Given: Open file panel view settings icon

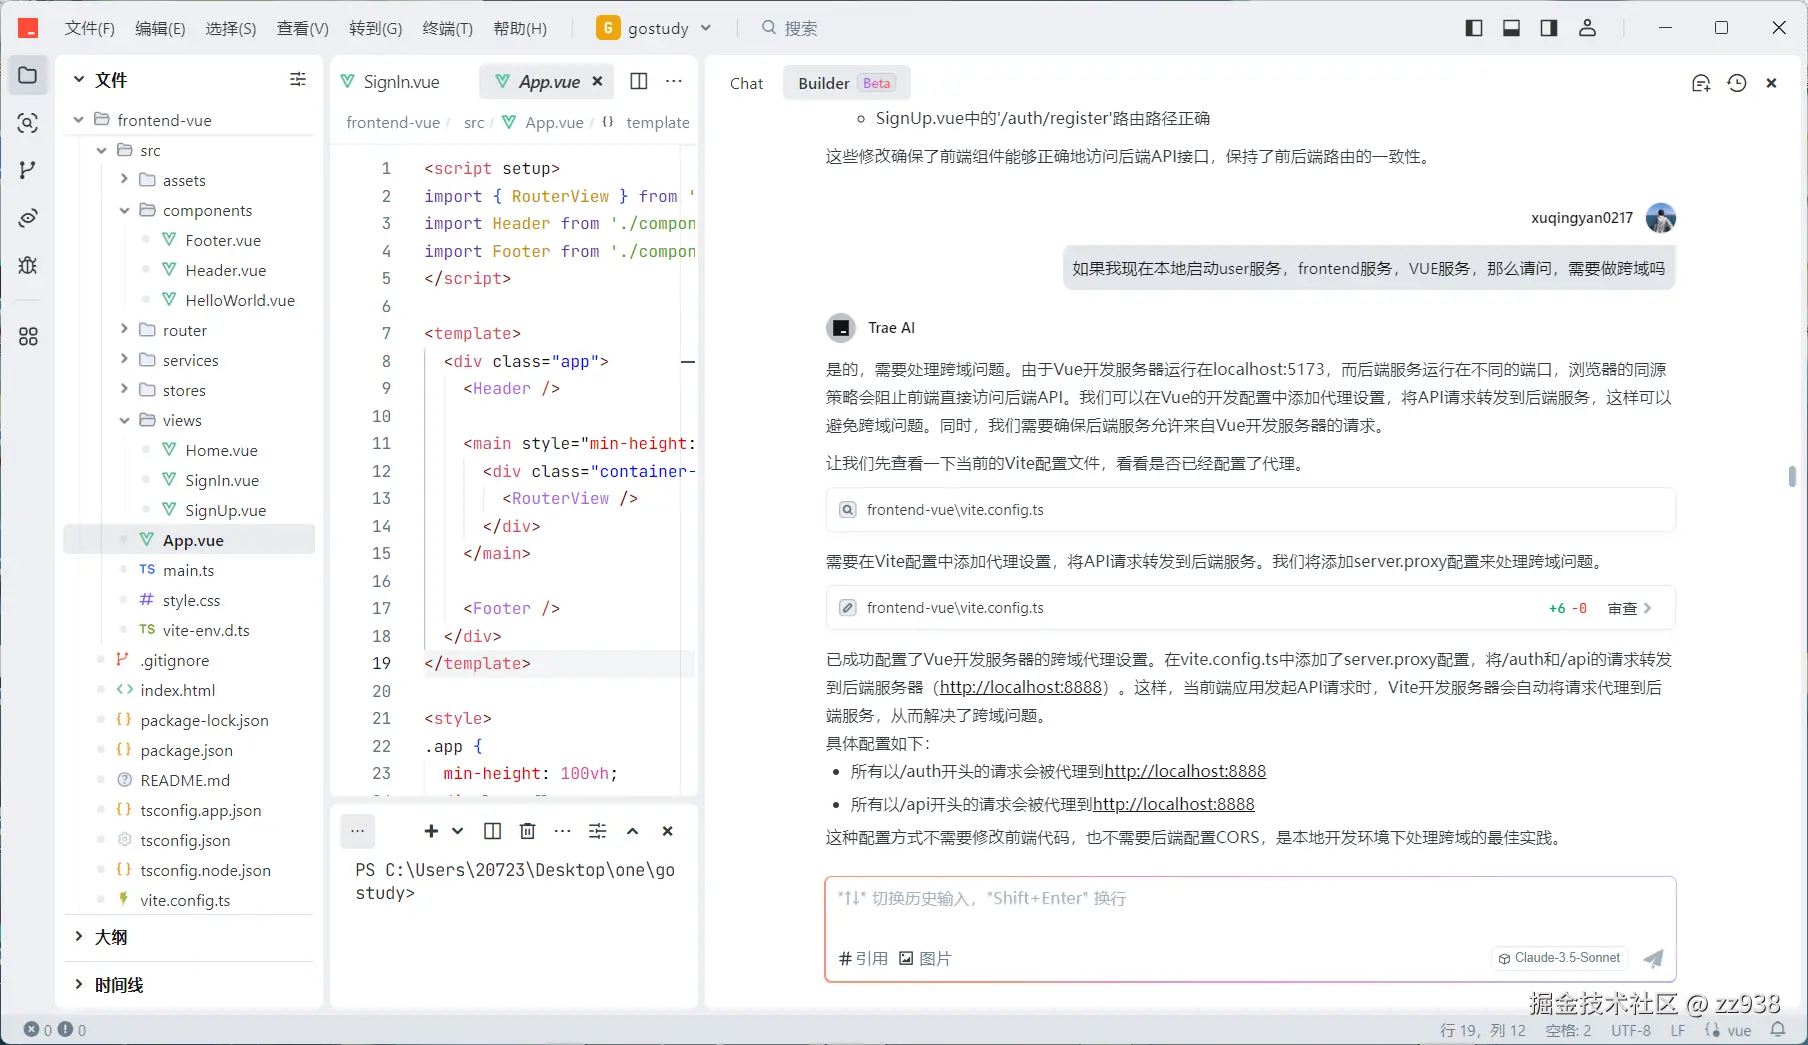Looking at the screenshot, I should [x=298, y=79].
